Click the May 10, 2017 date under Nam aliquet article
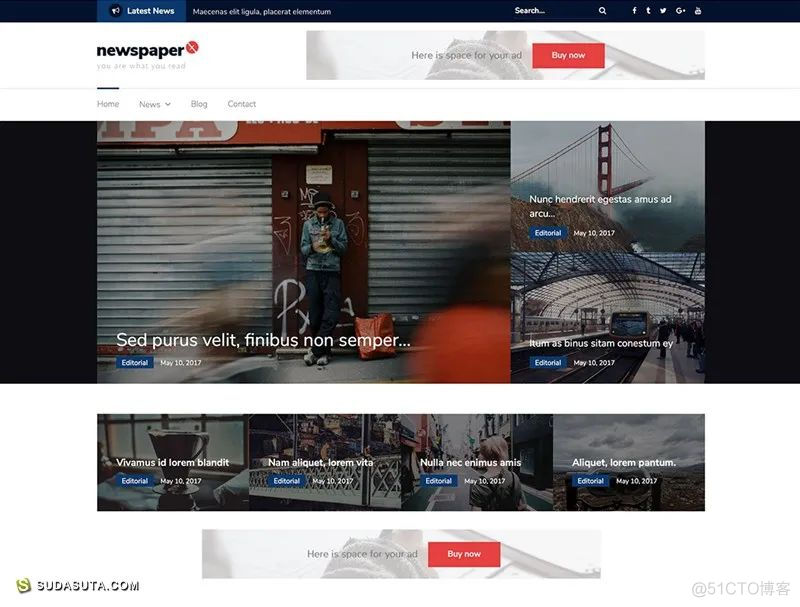This screenshot has height=607, width=800. point(333,481)
